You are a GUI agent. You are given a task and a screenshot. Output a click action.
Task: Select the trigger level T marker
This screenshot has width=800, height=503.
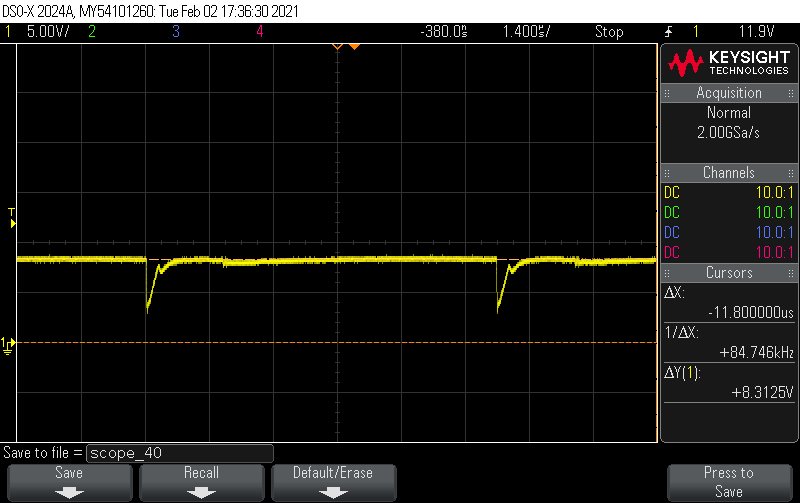click(12, 218)
